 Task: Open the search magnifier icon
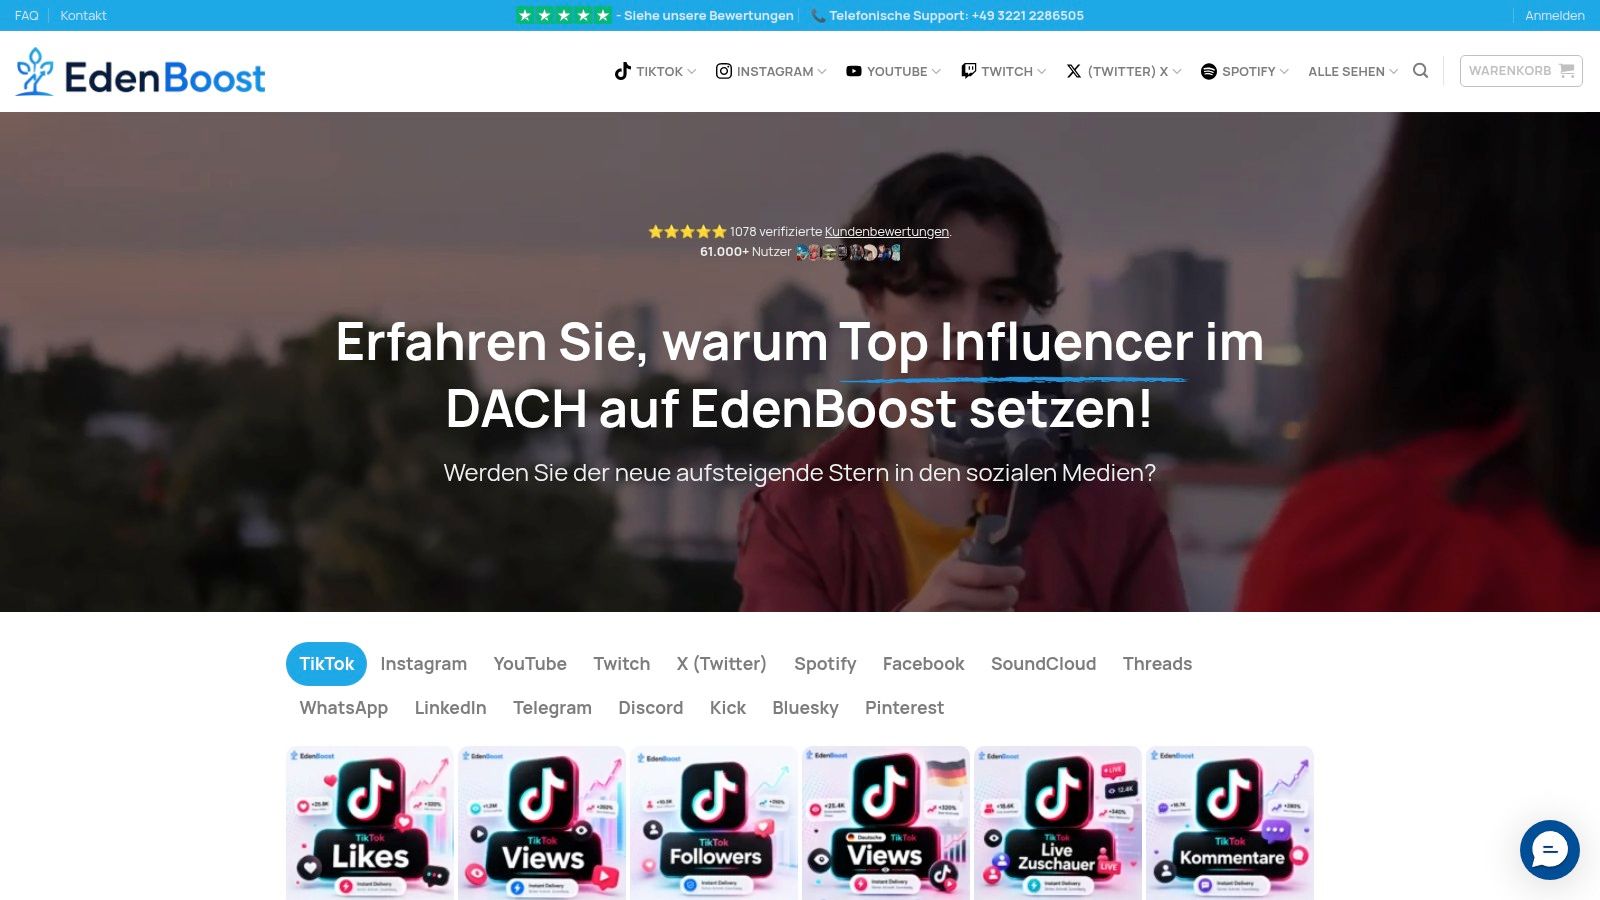click(1420, 71)
